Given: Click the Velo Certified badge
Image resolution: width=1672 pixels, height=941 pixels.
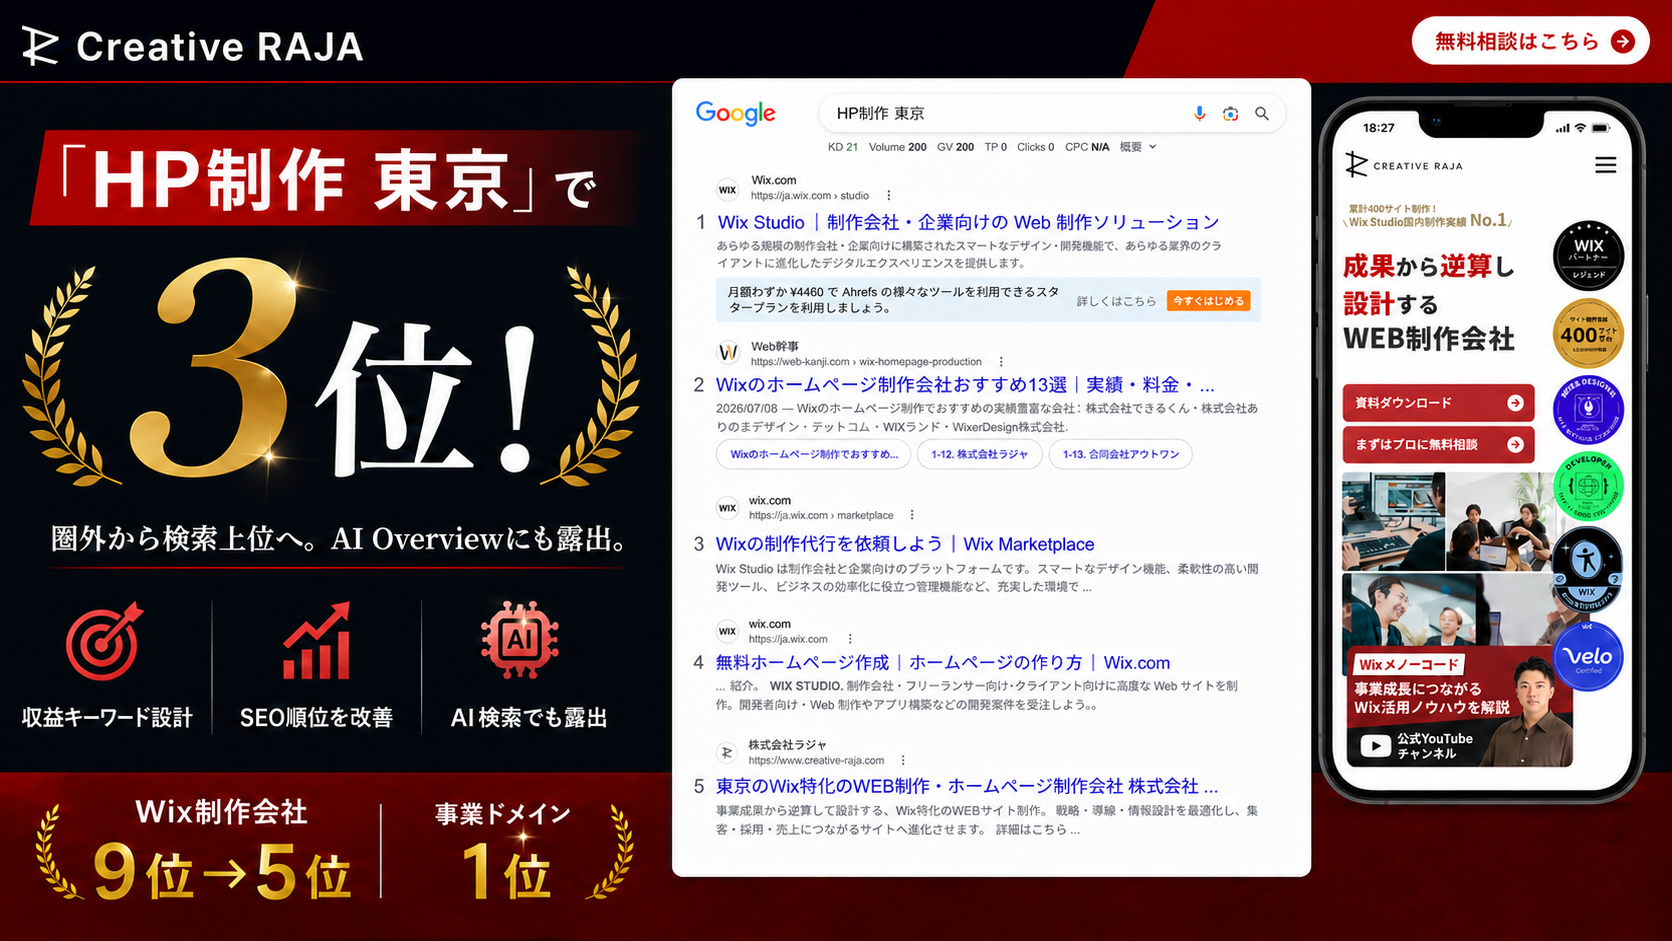Looking at the screenshot, I should [x=1587, y=656].
